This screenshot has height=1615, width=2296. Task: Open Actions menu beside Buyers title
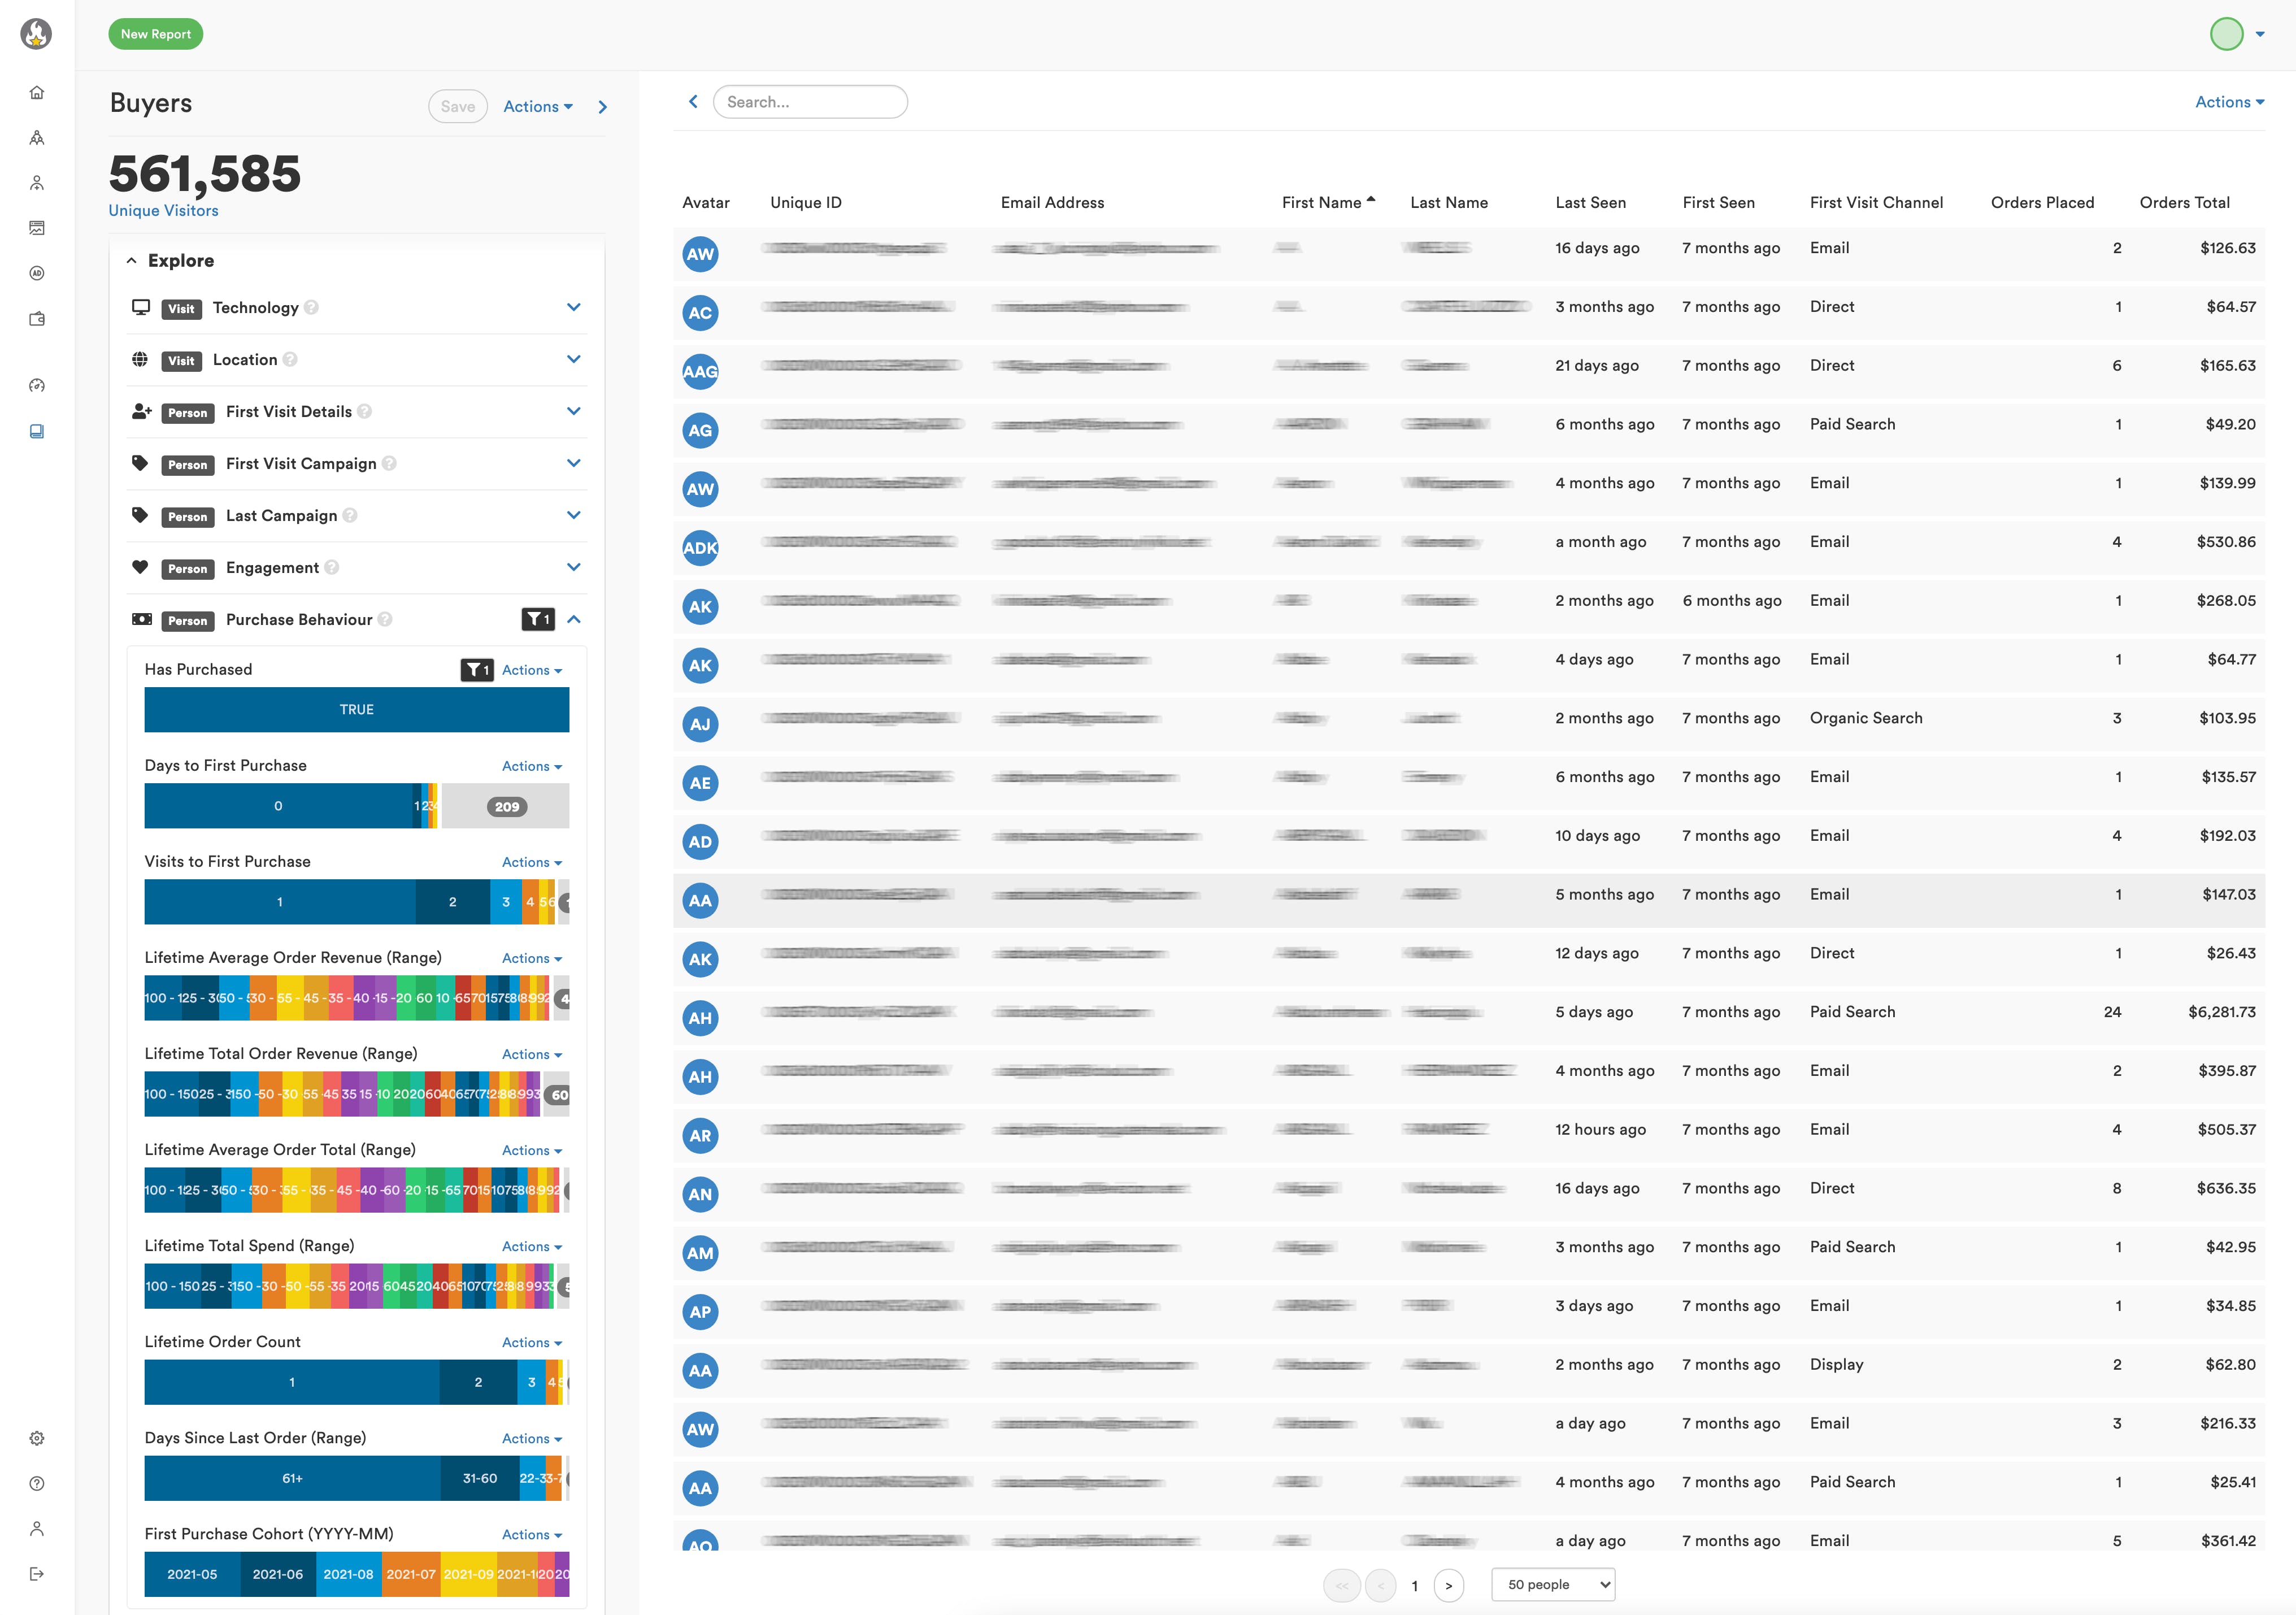coord(537,107)
